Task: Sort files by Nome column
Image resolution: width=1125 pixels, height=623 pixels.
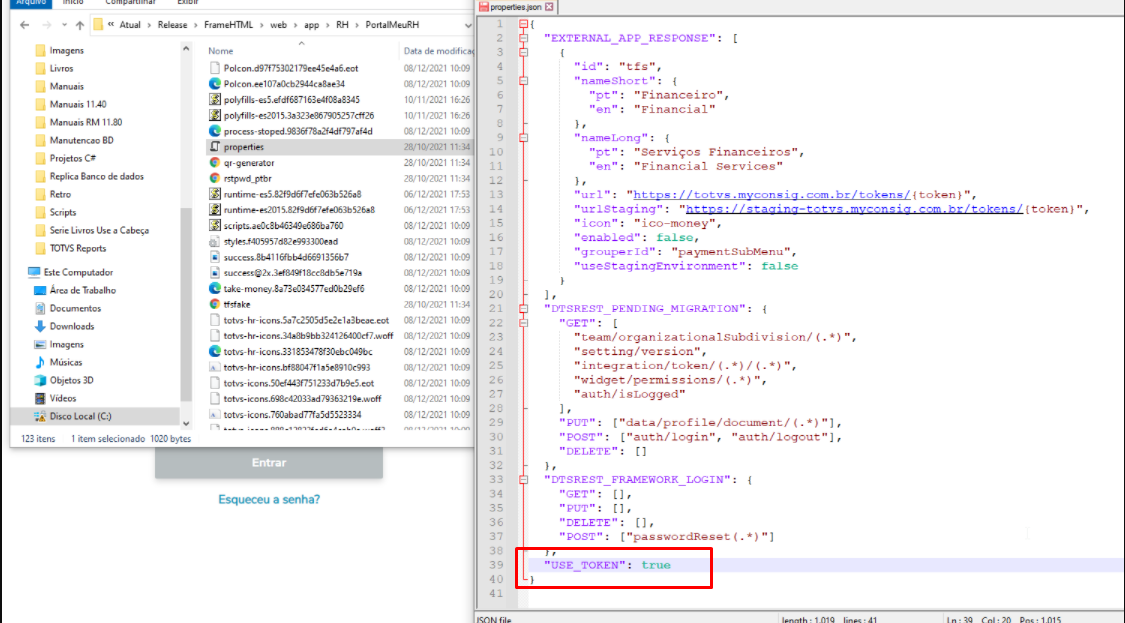Action: coord(220,51)
